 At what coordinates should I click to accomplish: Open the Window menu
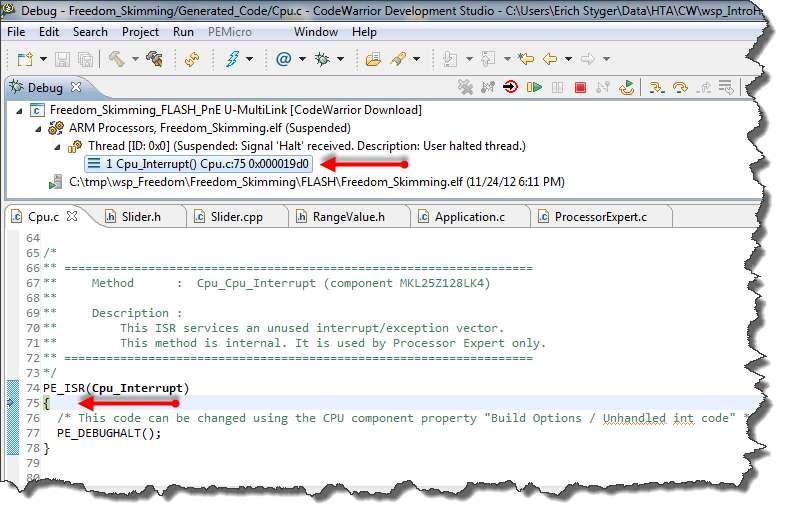316,32
